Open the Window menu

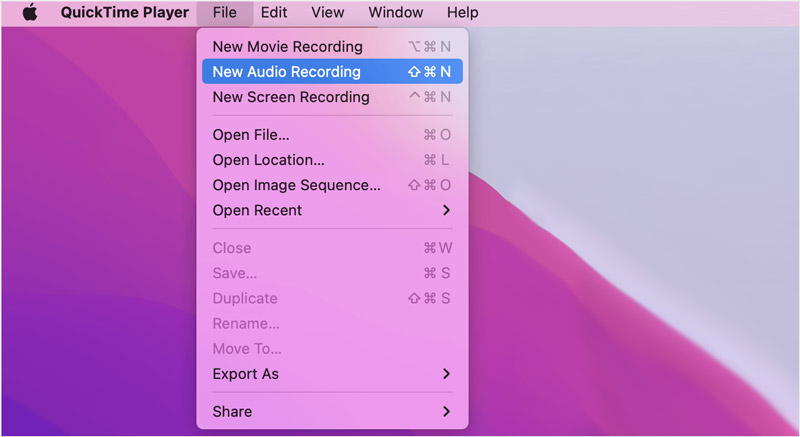[395, 12]
